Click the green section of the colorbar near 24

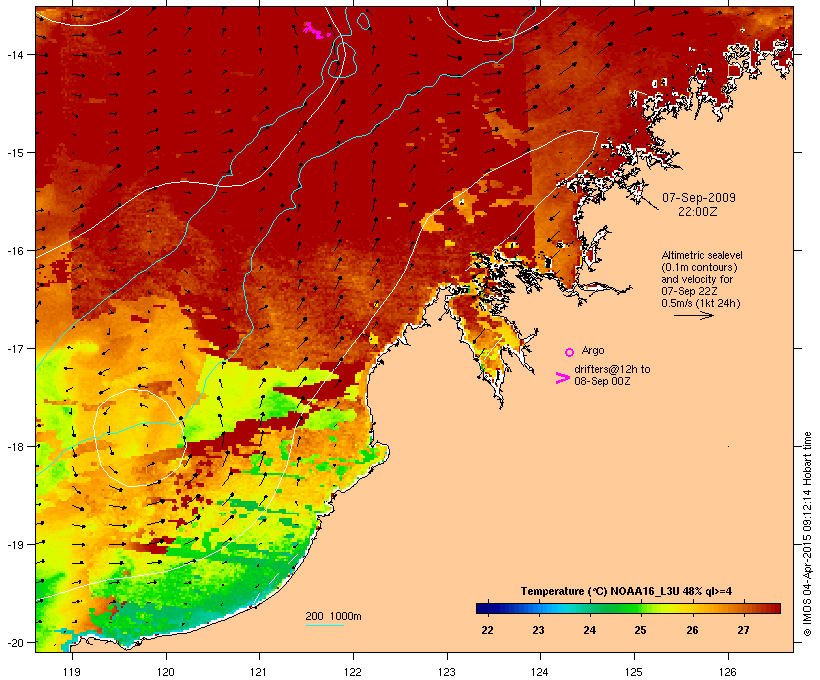click(x=596, y=608)
